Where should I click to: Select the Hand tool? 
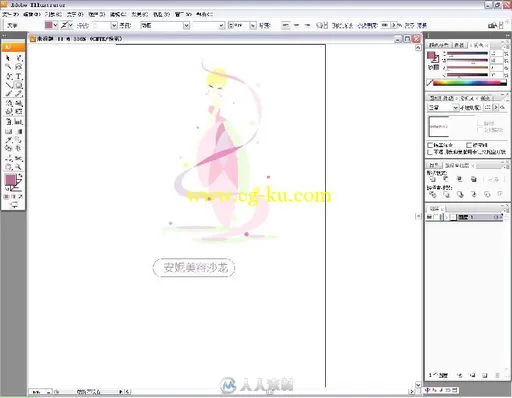(8, 167)
